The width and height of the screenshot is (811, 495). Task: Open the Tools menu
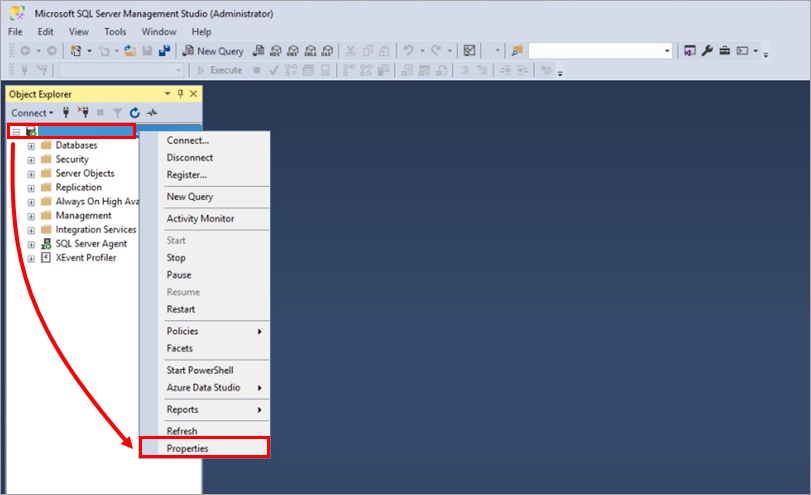click(x=115, y=32)
